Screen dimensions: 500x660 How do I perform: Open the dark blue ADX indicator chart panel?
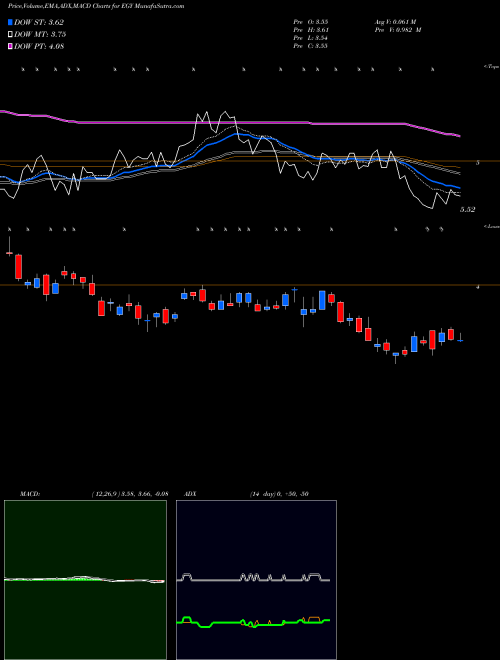(x=256, y=580)
